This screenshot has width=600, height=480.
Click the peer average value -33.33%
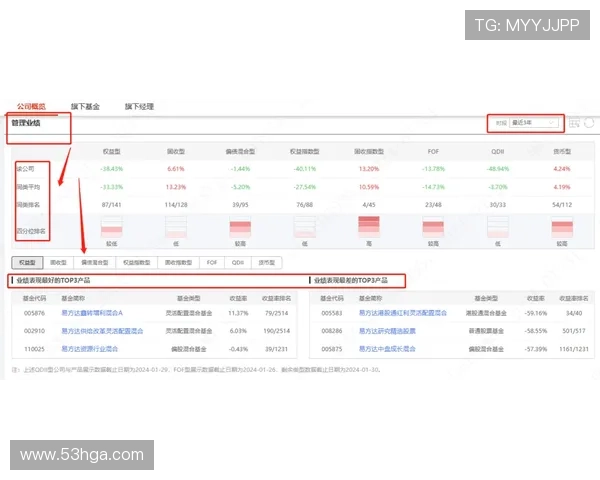pos(112,187)
